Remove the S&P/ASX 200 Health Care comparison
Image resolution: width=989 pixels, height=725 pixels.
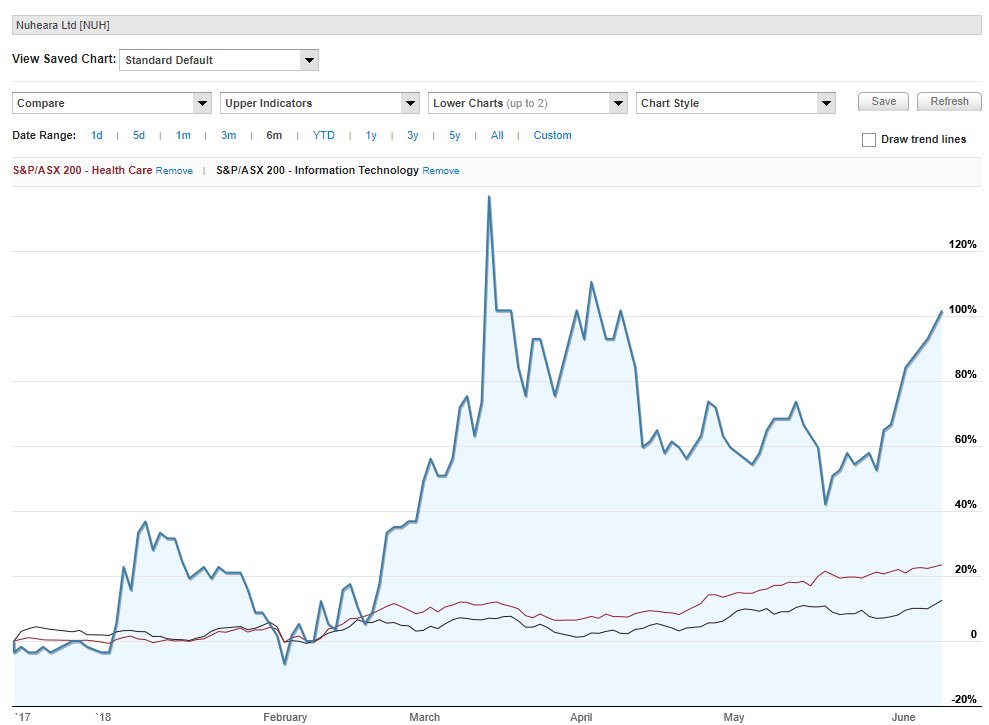pyautogui.click(x=174, y=170)
